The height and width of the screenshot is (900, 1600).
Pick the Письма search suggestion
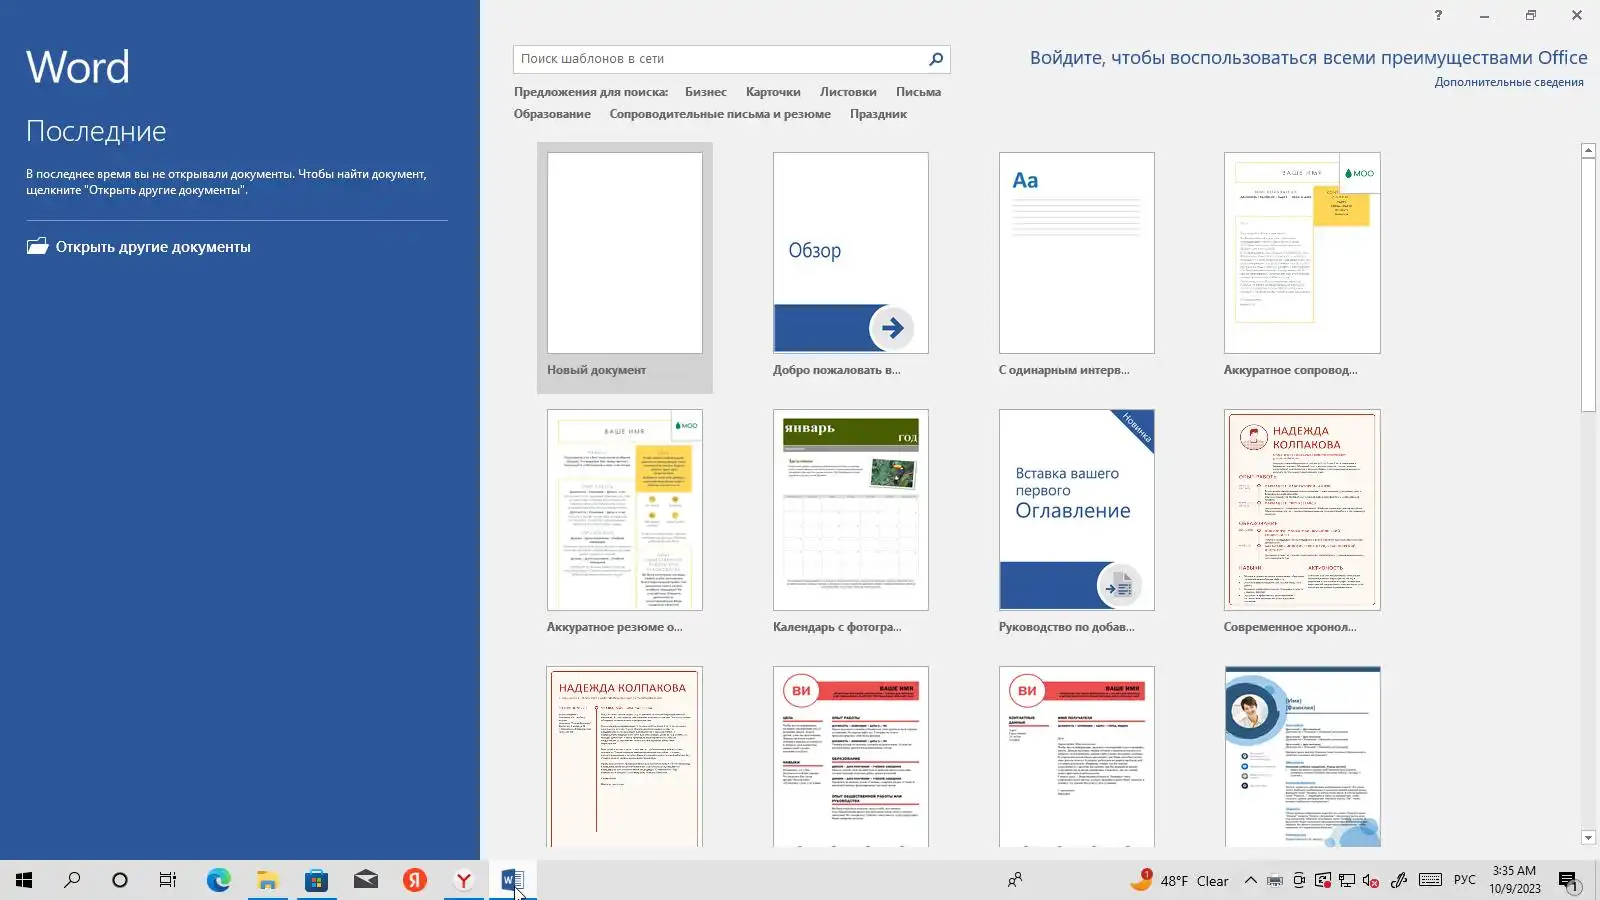click(918, 92)
